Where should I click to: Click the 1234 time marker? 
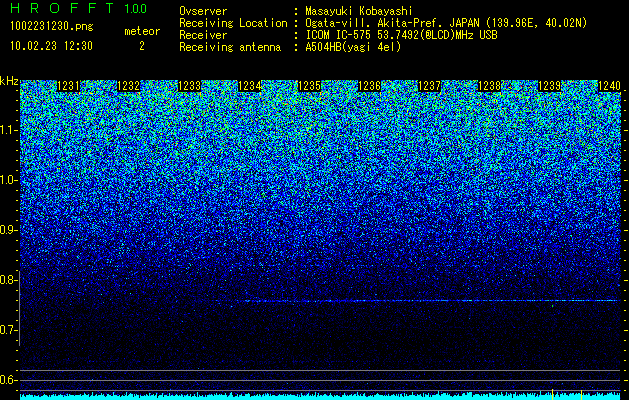pos(250,86)
